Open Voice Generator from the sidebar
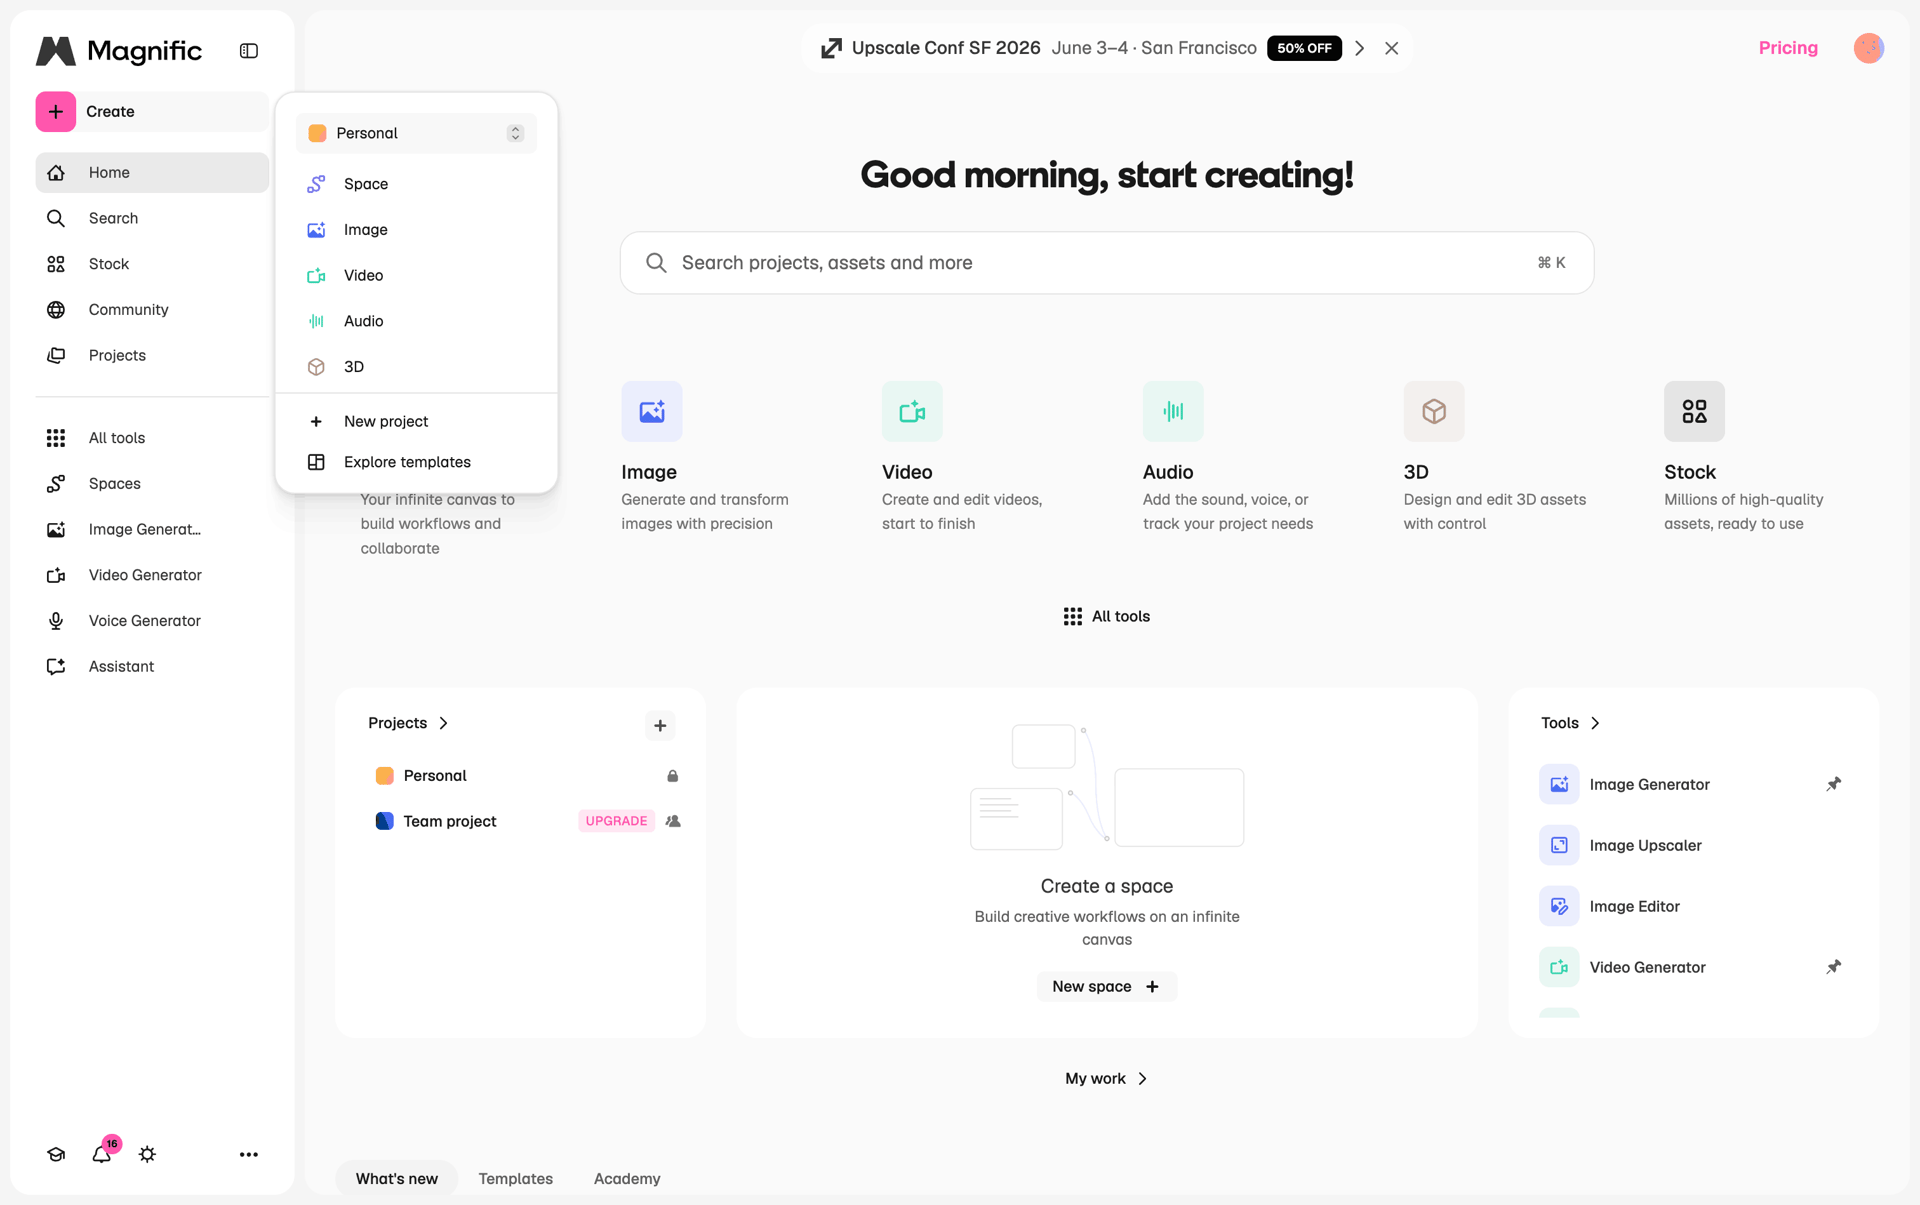This screenshot has height=1205, width=1920. click(152, 620)
